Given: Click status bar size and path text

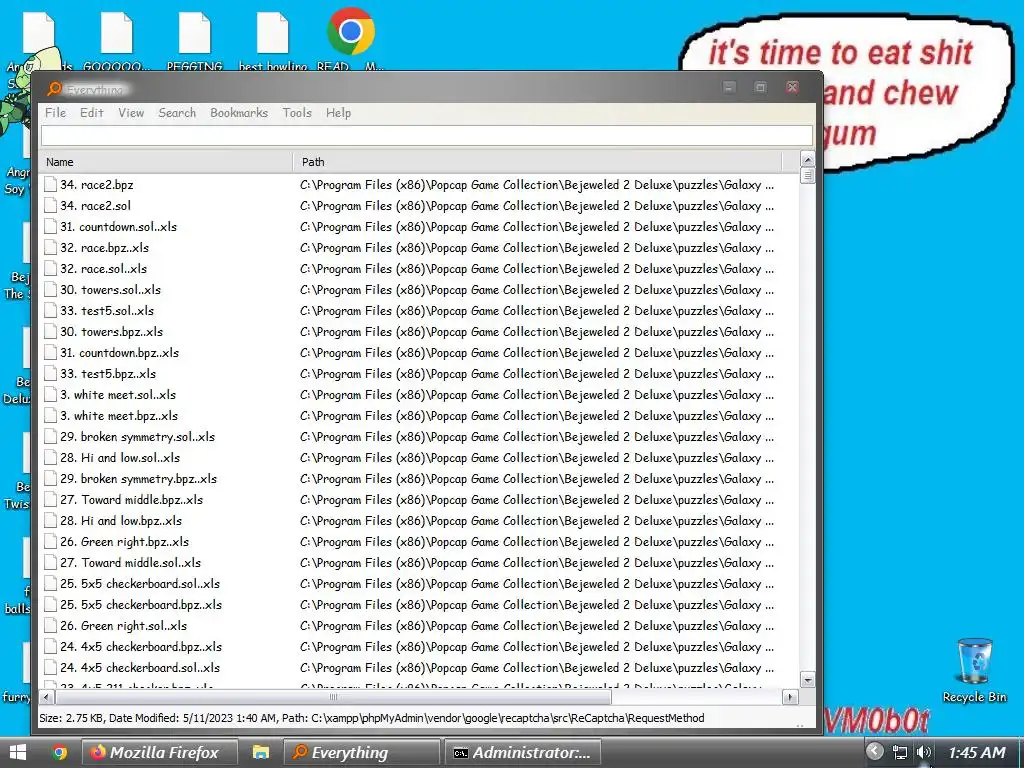Looking at the screenshot, I should pyautogui.click(x=372, y=718).
